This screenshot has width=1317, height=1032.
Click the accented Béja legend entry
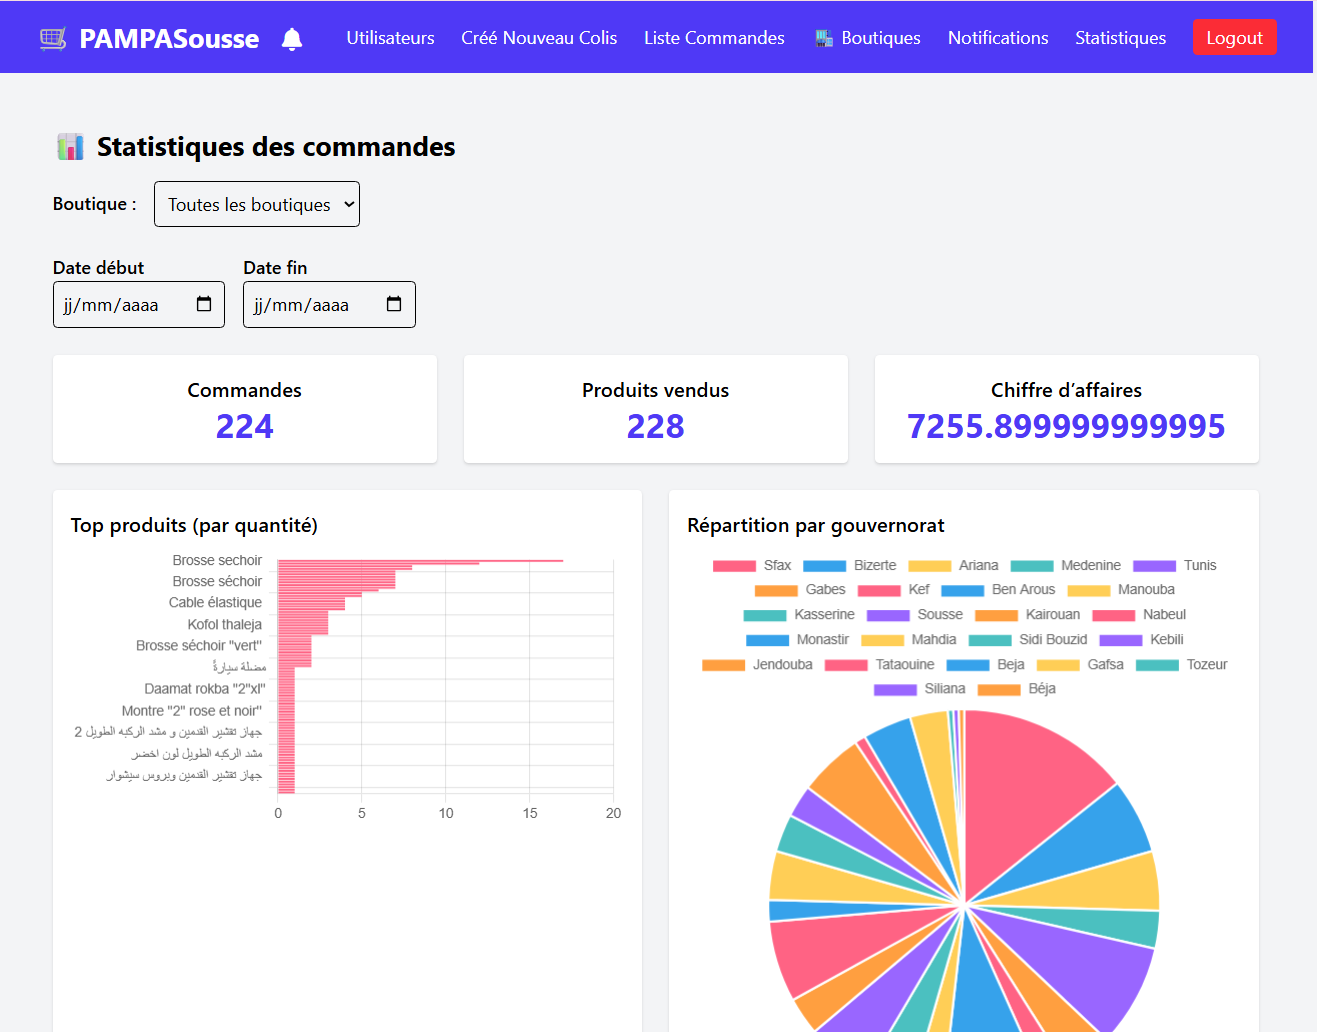click(x=1016, y=689)
